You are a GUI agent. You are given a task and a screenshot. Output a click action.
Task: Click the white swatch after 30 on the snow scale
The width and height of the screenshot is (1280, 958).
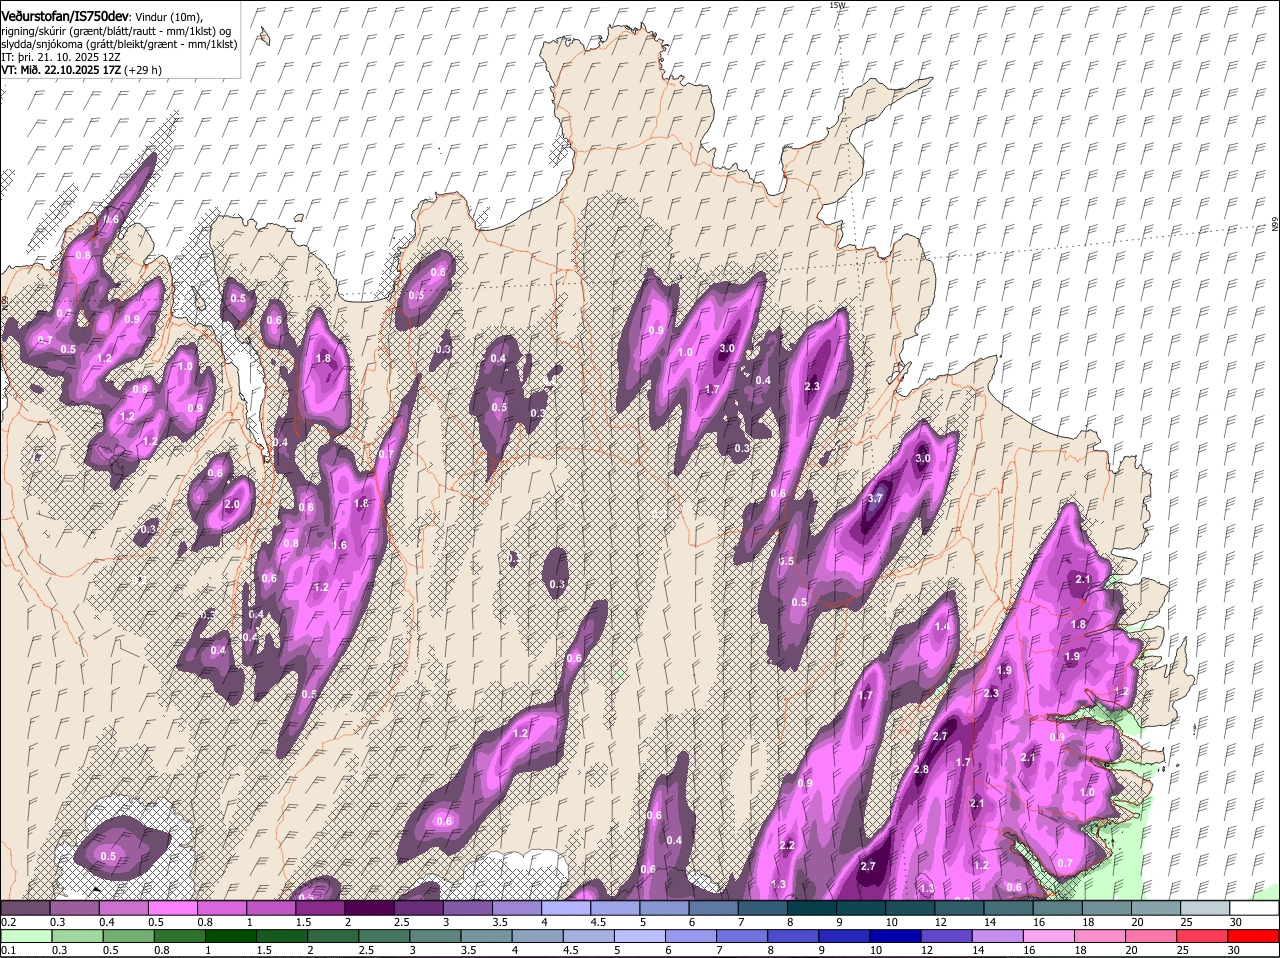(1256, 908)
